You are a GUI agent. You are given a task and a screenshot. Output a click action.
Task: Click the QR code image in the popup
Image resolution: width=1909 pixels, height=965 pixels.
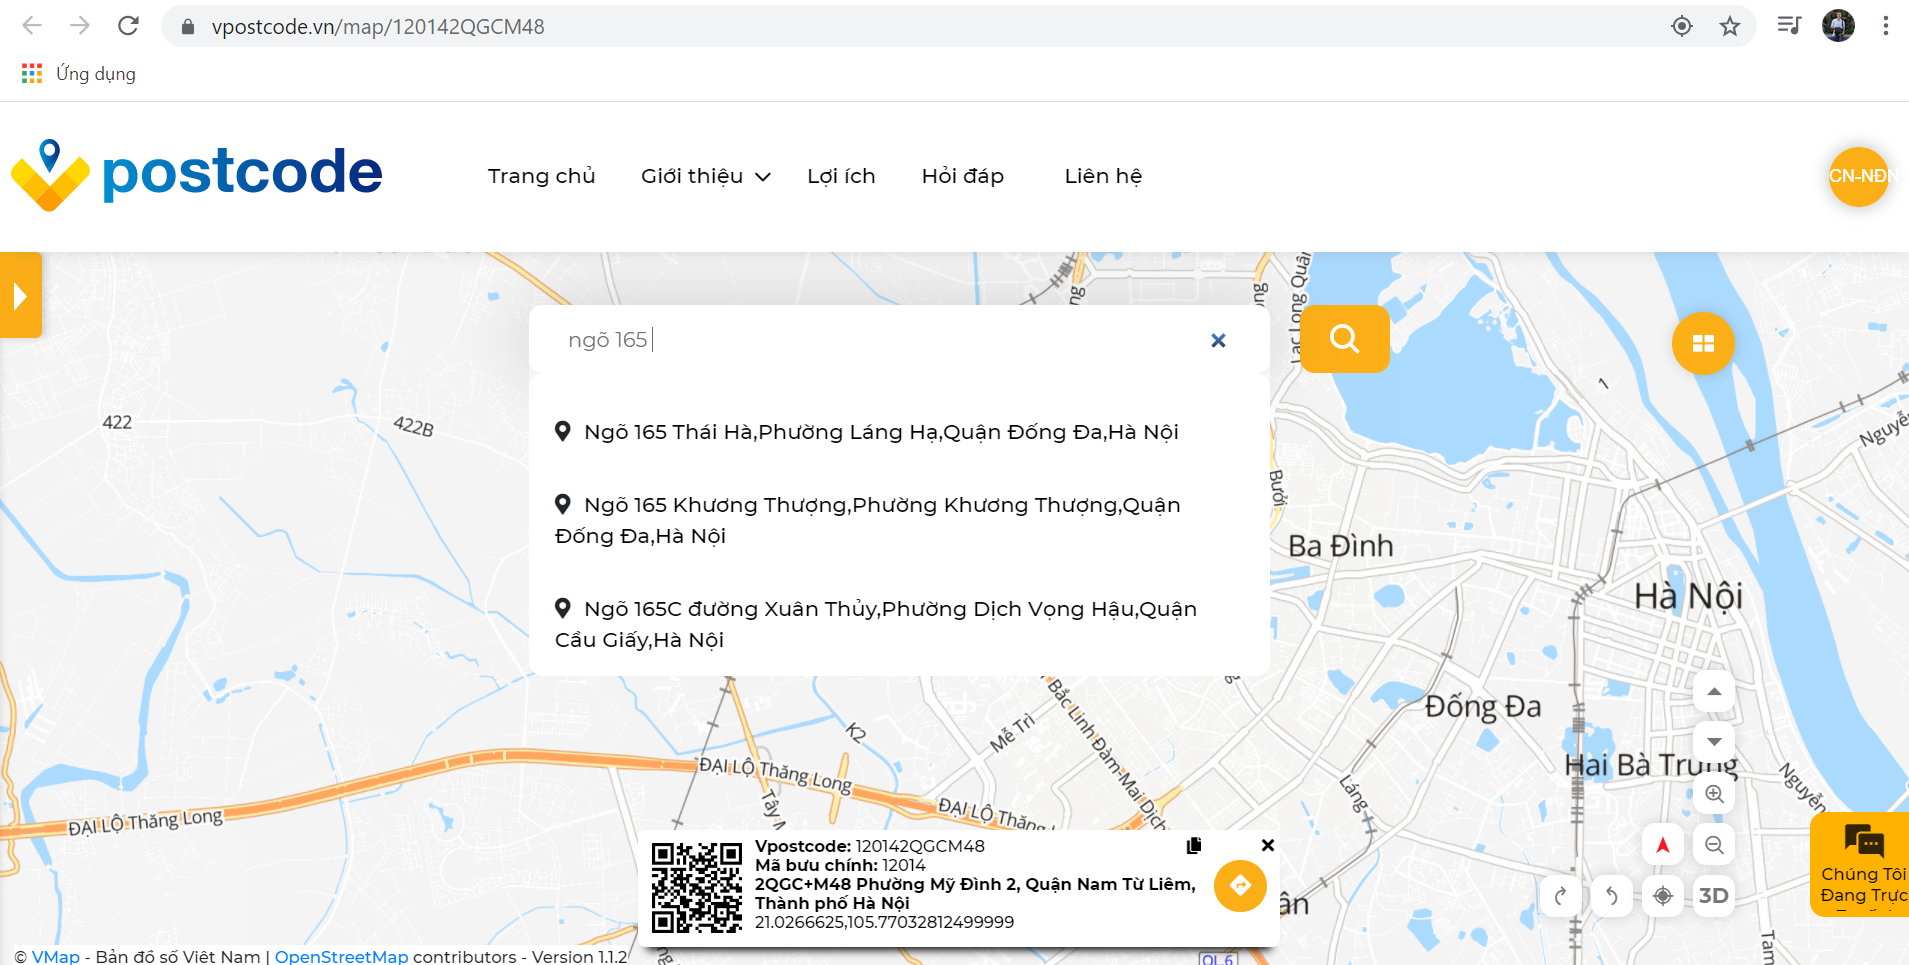pyautogui.click(x=697, y=888)
